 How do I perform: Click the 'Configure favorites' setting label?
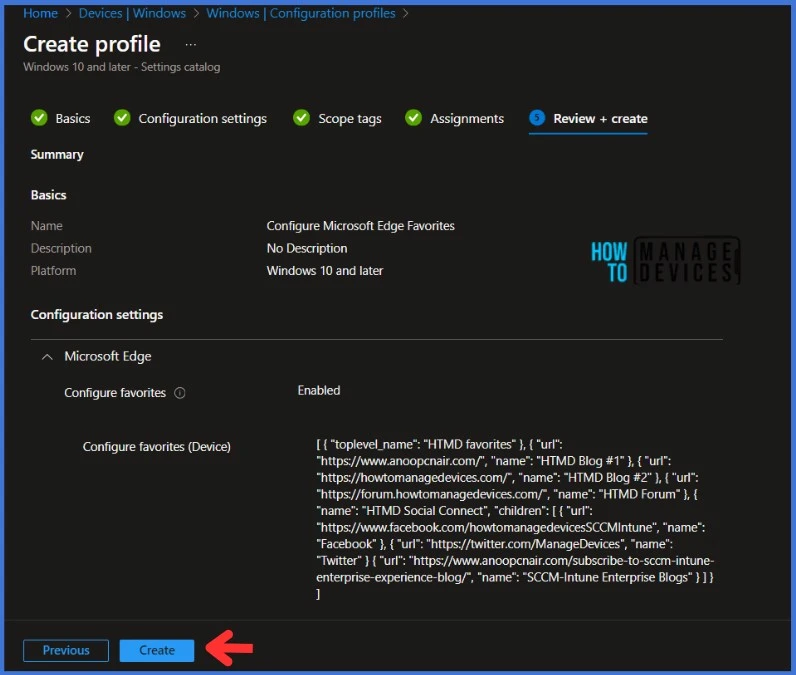[115, 393]
